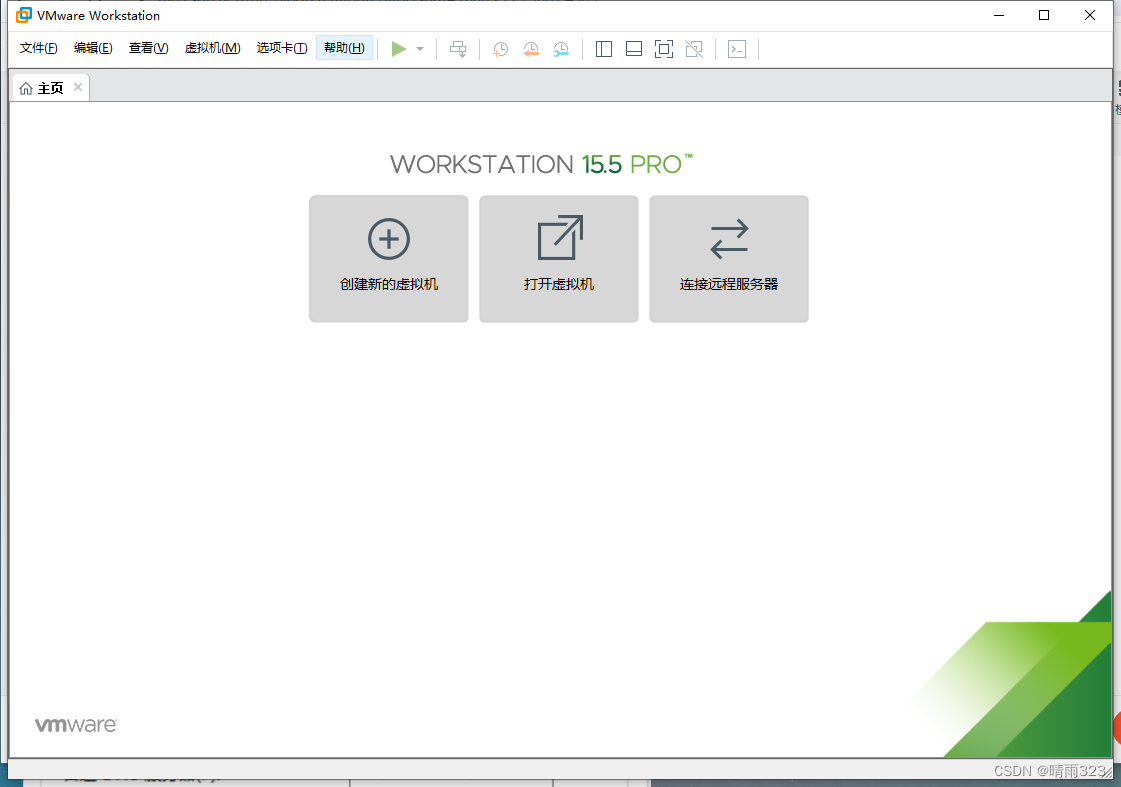1121x787 pixels.
Task: Click the Revert to Snapshot icon
Action: (x=530, y=49)
